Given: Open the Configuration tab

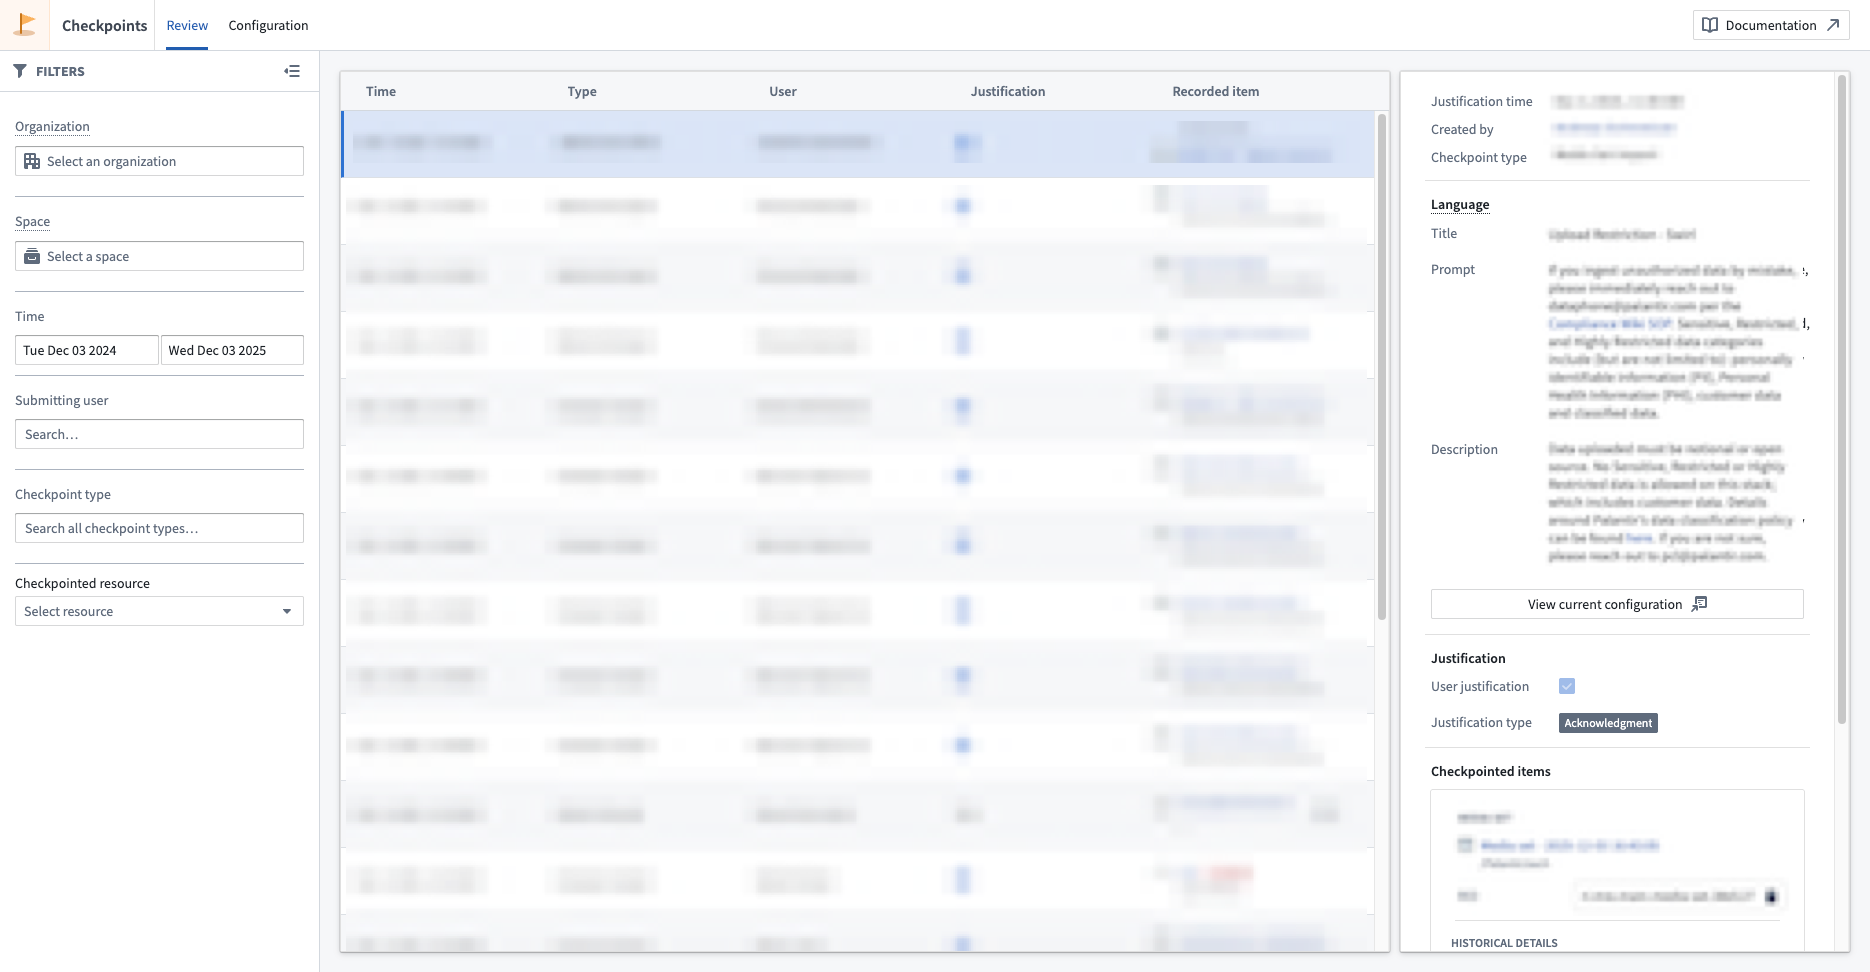Looking at the screenshot, I should 268,25.
